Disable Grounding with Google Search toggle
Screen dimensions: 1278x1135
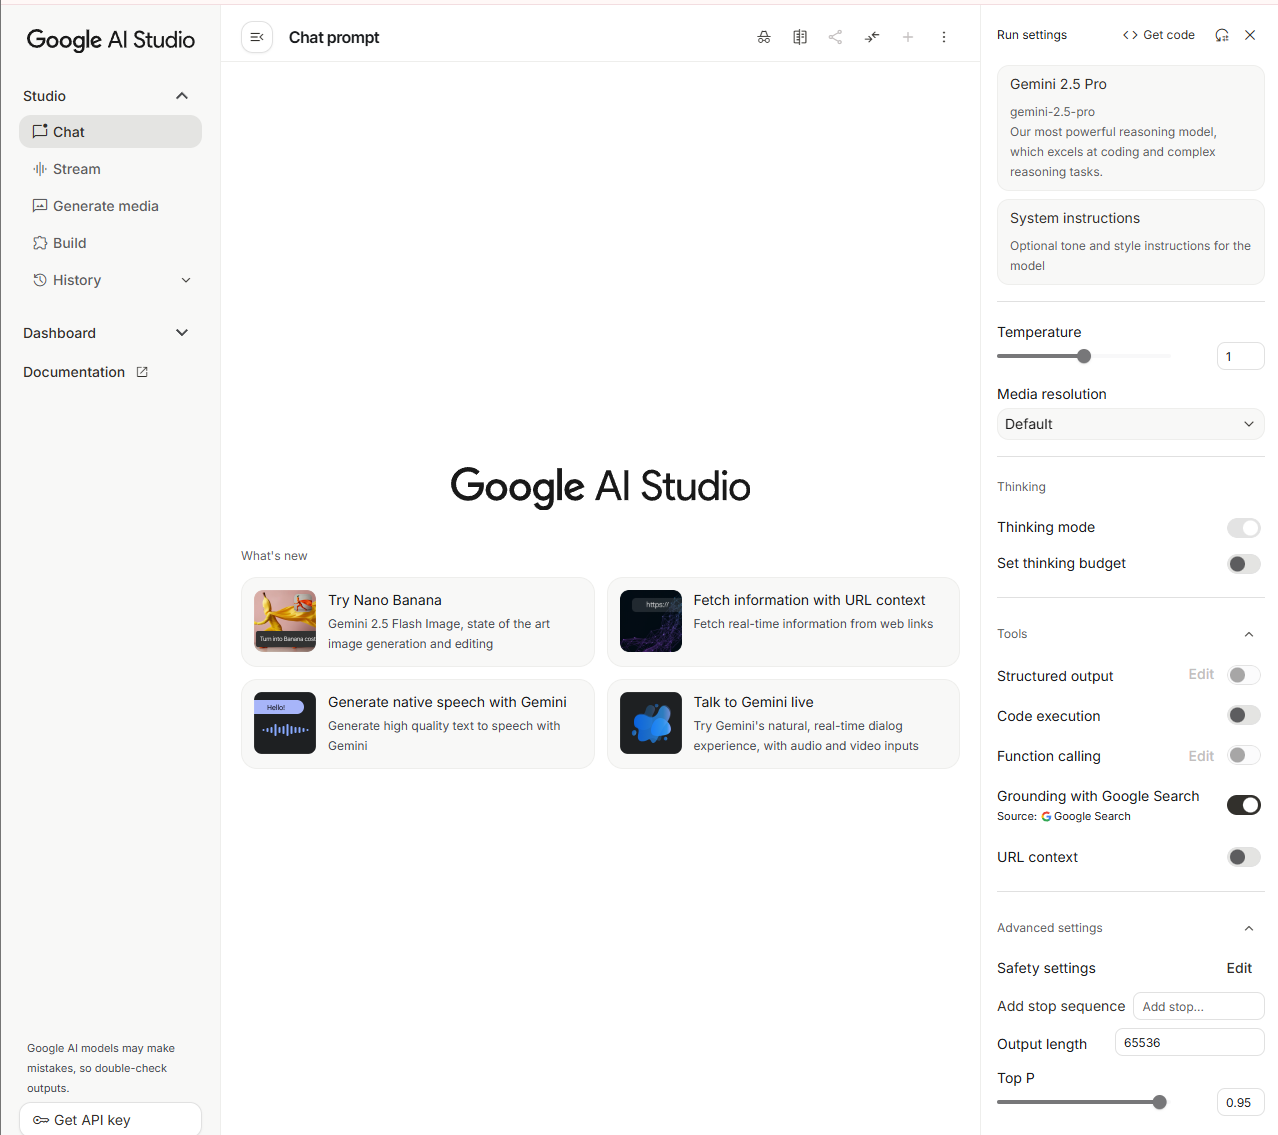pyautogui.click(x=1244, y=805)
